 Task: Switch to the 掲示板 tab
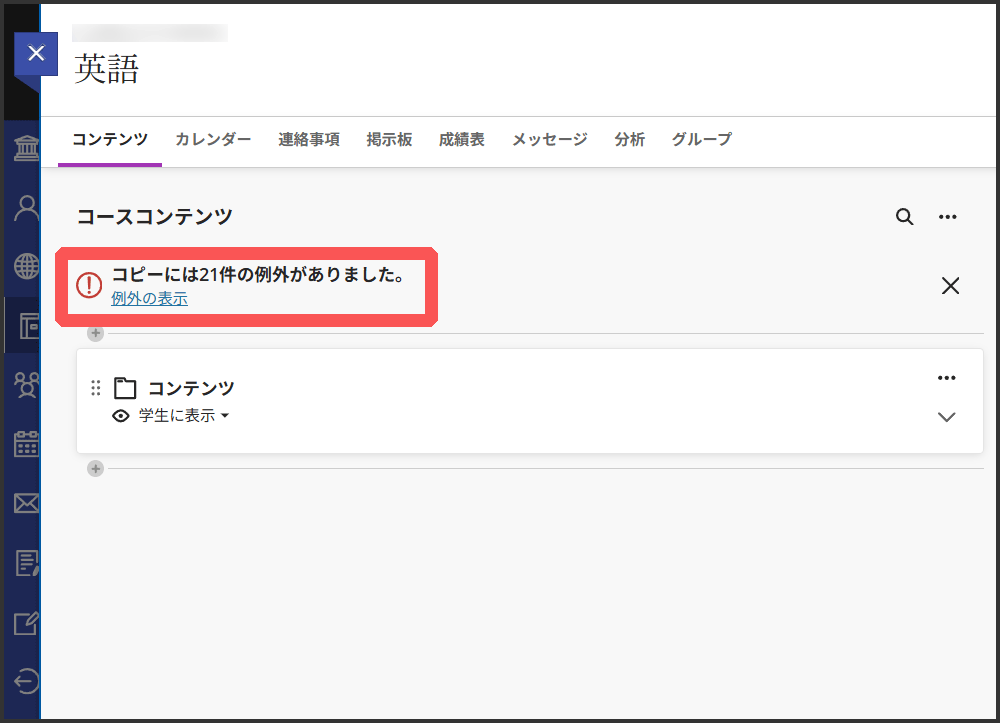coord(389,140)
